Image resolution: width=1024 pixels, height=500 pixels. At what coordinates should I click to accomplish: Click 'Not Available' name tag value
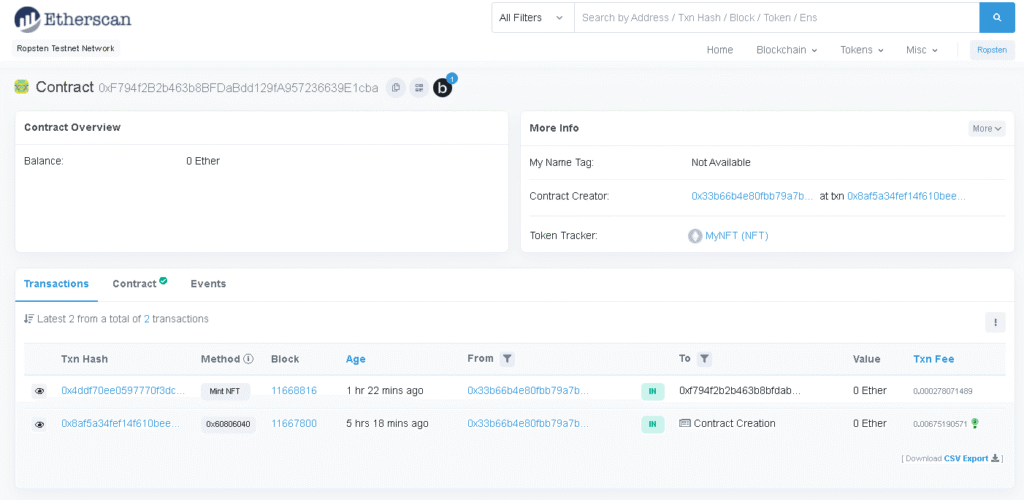pyautogui.click(x=721, y=163)
